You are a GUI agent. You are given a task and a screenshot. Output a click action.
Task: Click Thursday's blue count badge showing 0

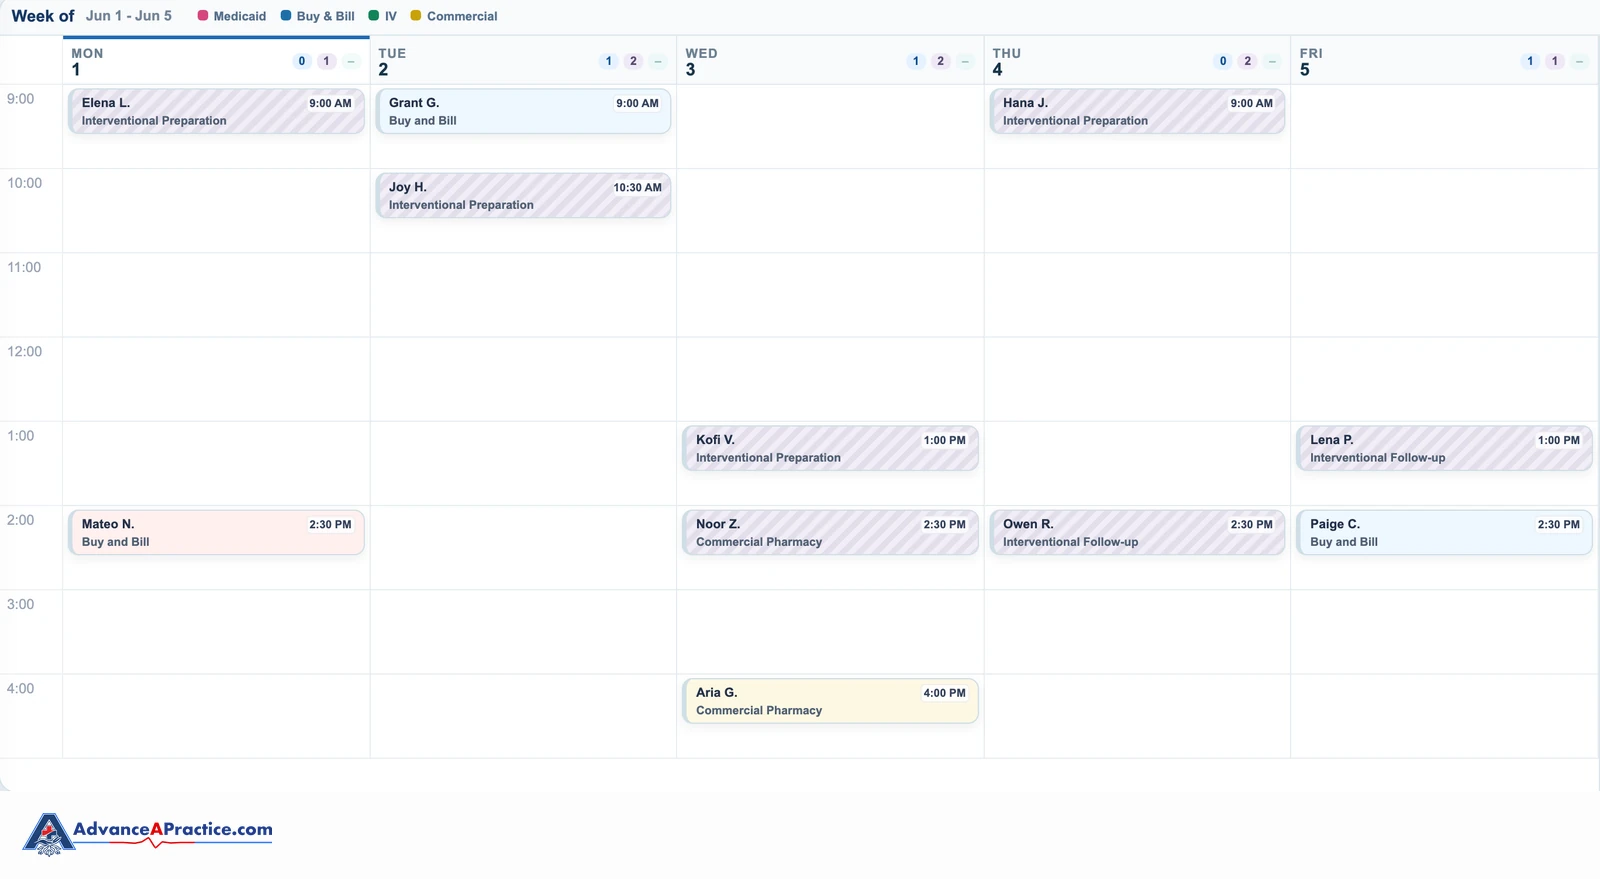point(1223,61)
